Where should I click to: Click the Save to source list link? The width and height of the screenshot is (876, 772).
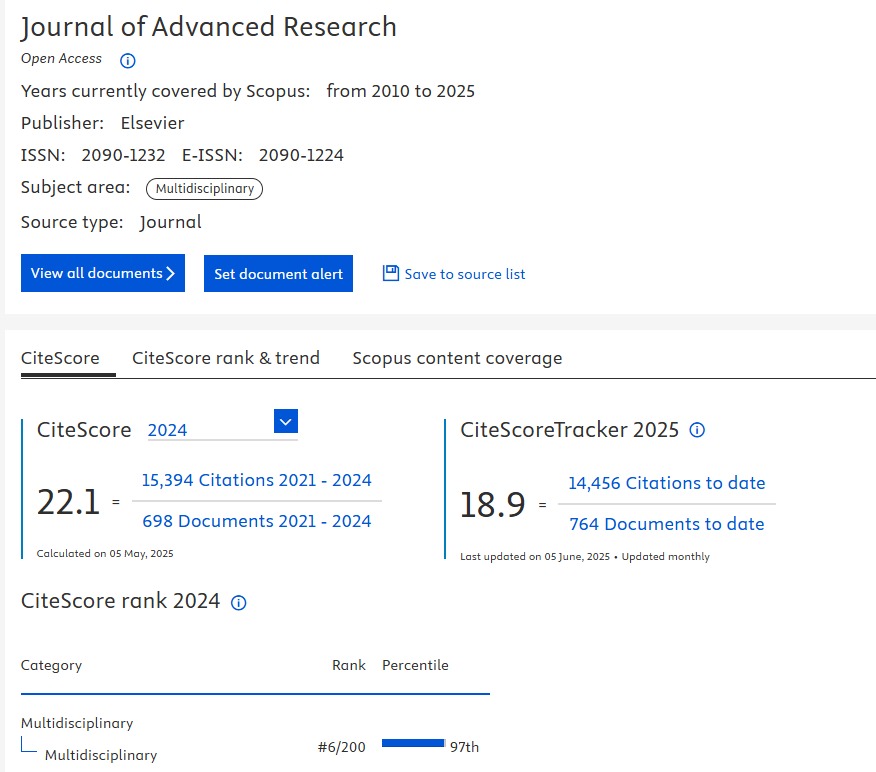click(464, 274)
